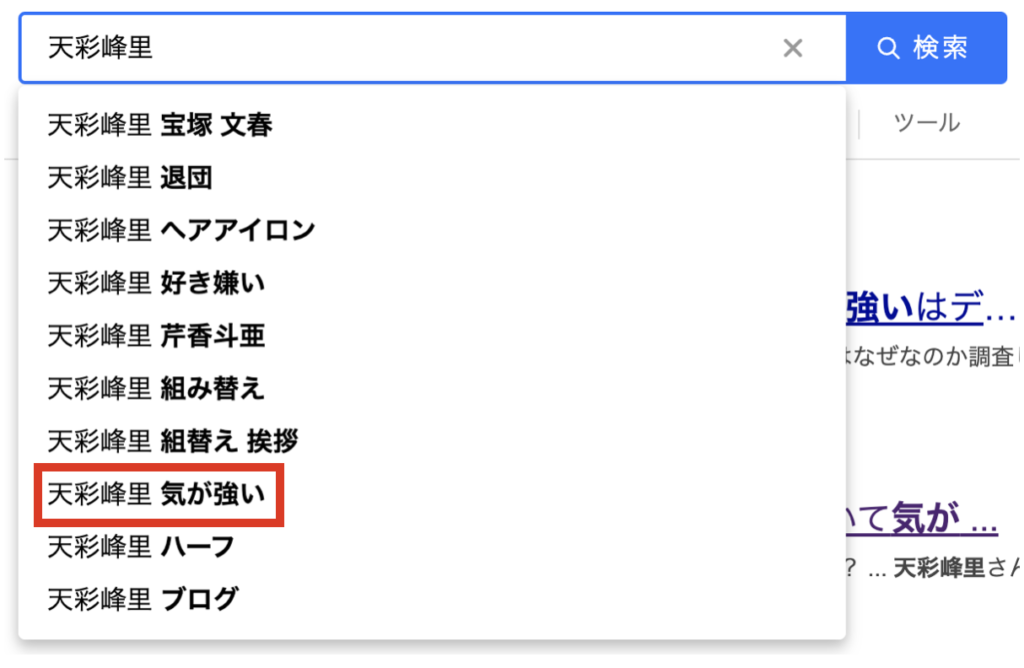Pick suggestion 天彩峰里 組替え 挨拶
Viewport: 1024px width, 668px height.
point(432,441)
